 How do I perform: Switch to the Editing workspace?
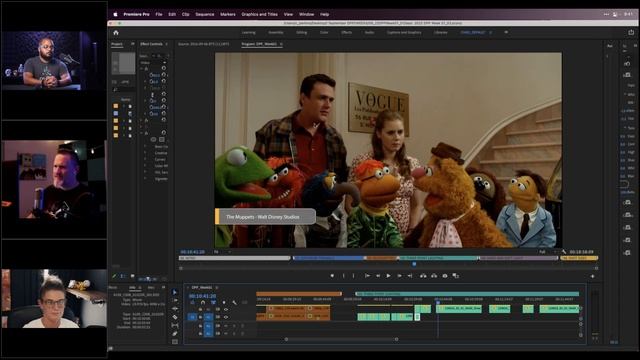(302, 33)
